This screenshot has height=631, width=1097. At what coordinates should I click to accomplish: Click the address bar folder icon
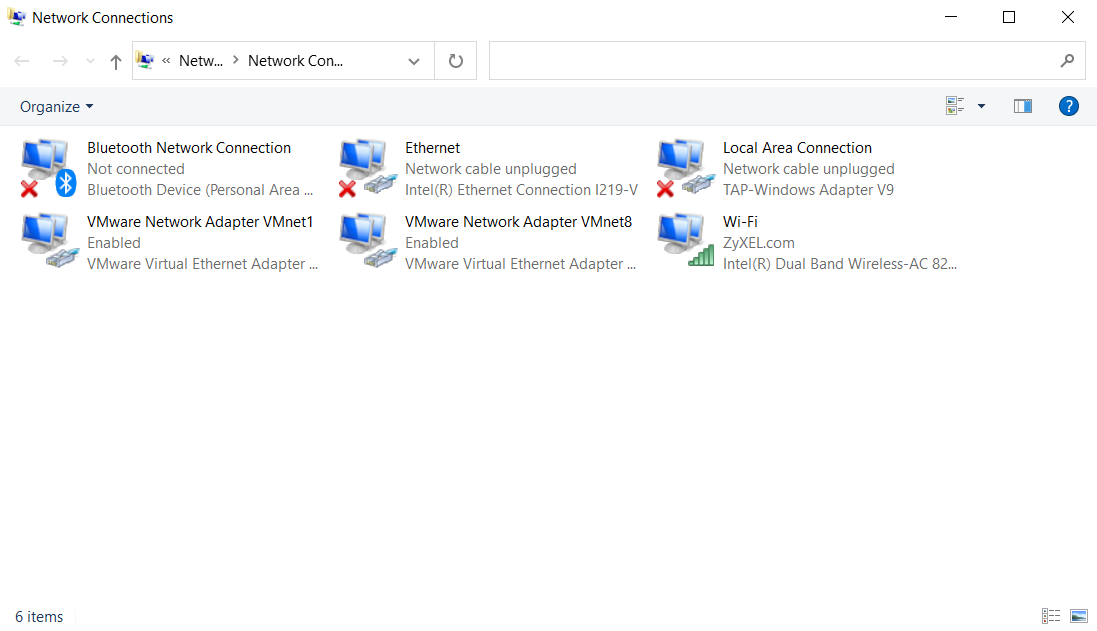(145, 60)
